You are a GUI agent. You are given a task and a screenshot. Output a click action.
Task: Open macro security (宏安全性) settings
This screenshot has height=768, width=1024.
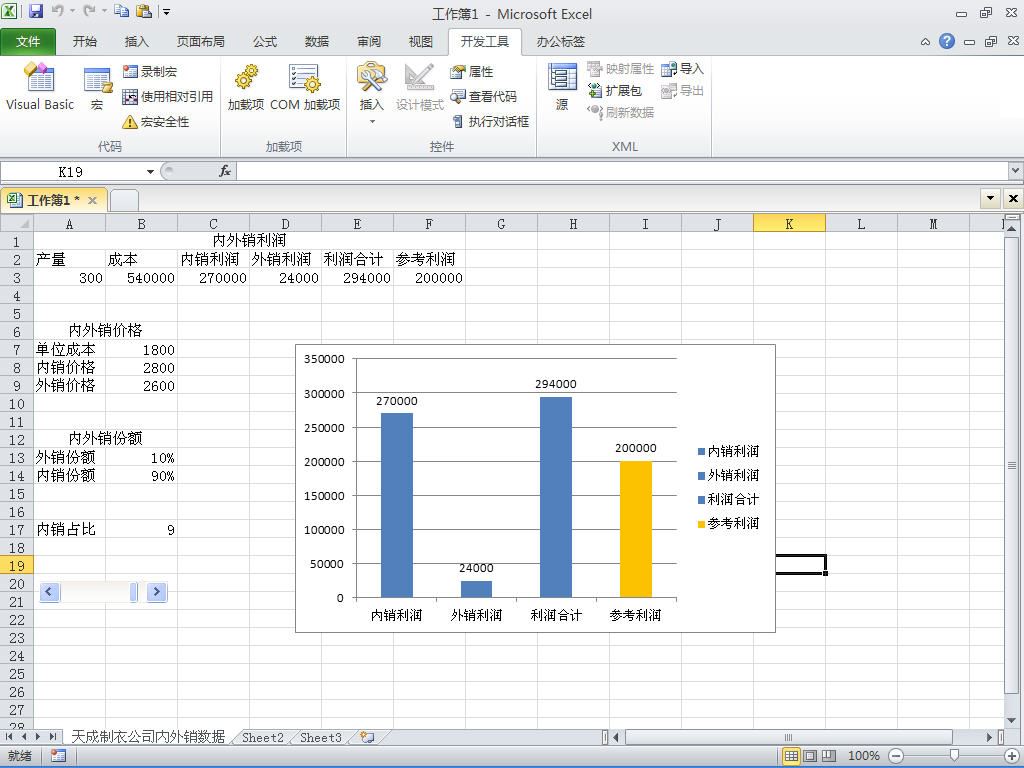pyautogui.click(x=156, y=121)
